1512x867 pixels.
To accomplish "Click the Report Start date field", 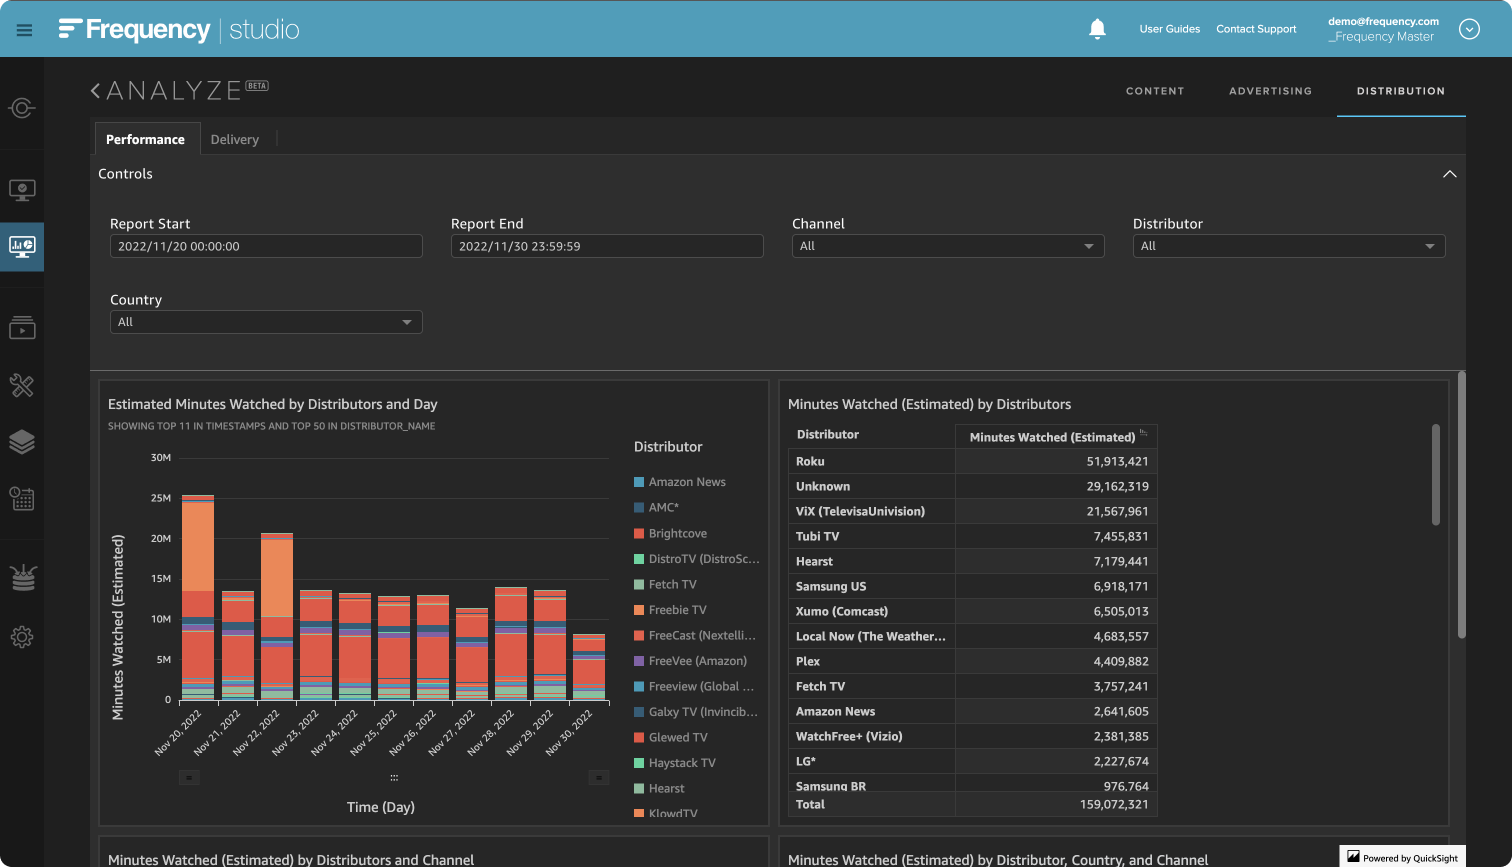I will click(266, 246).
